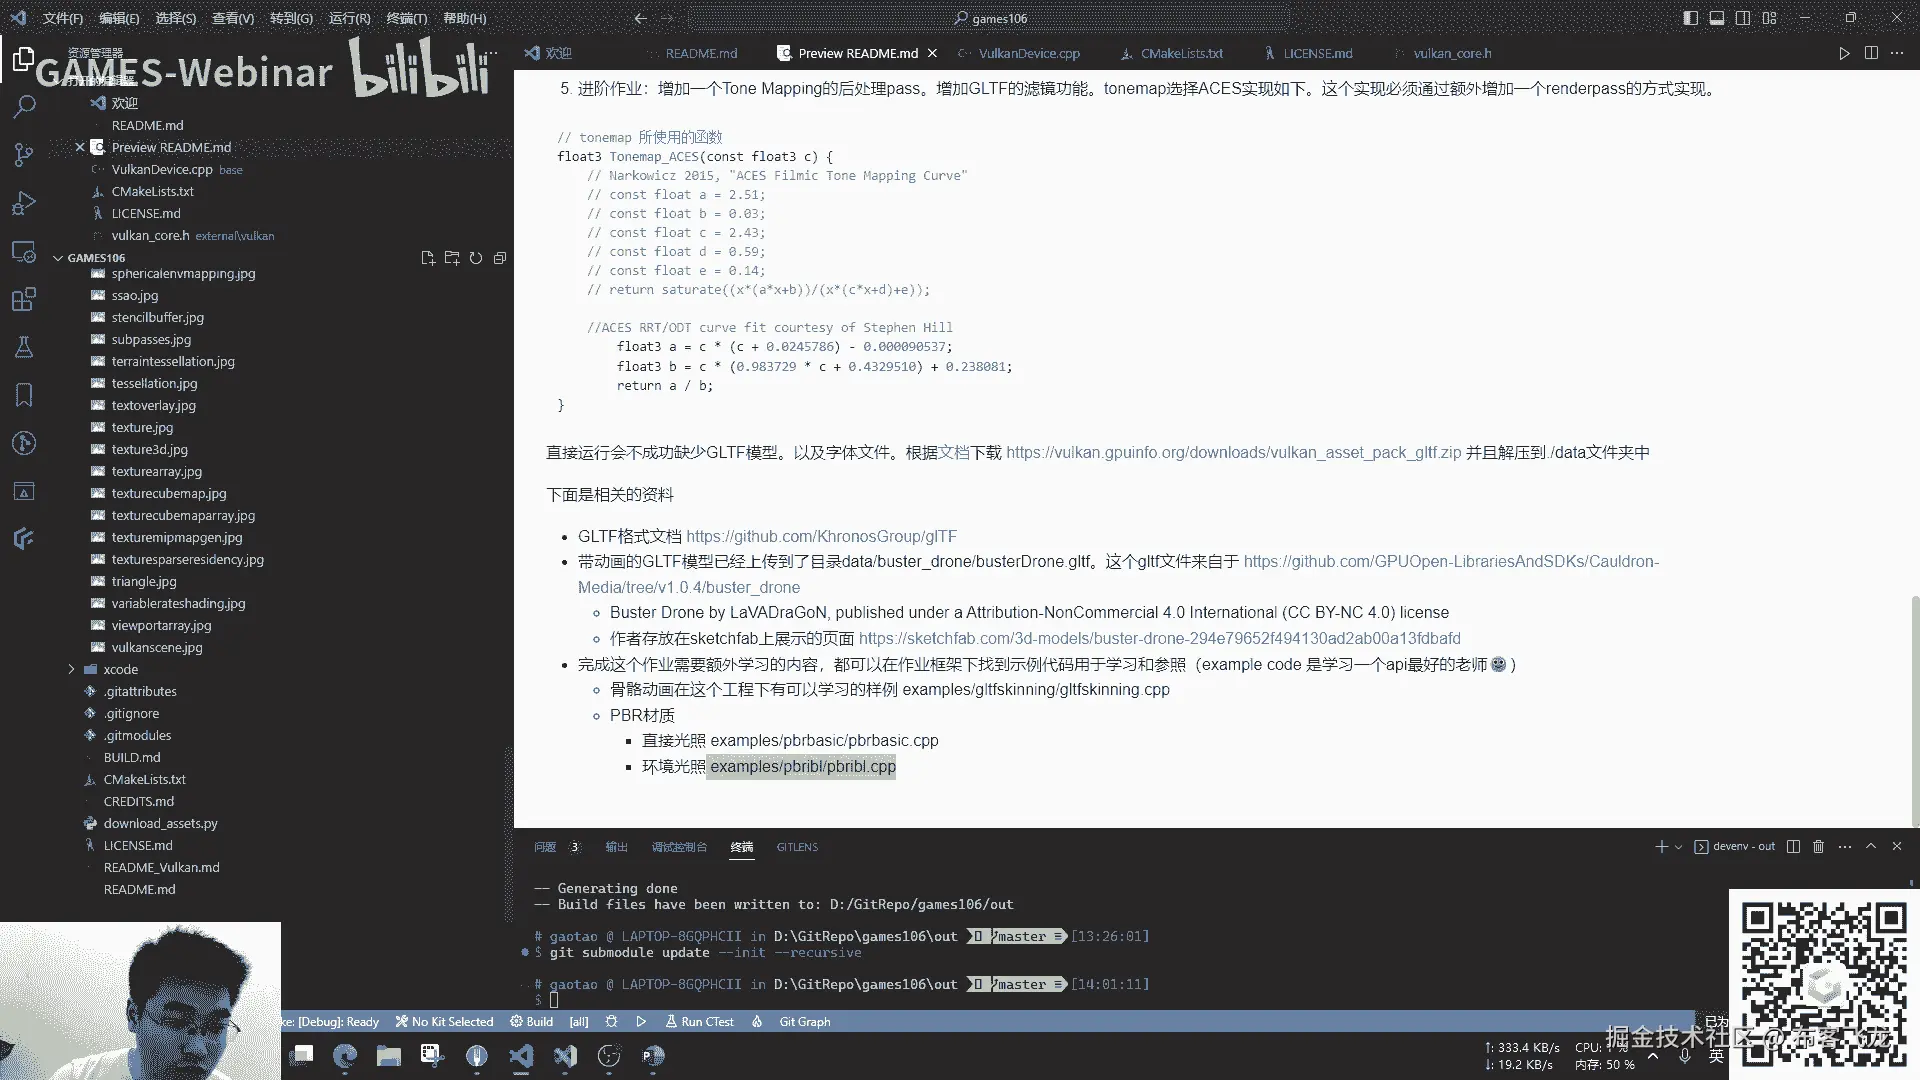
Task: Open new terminal profile dropdown arrow
Action: point(1678,847)
